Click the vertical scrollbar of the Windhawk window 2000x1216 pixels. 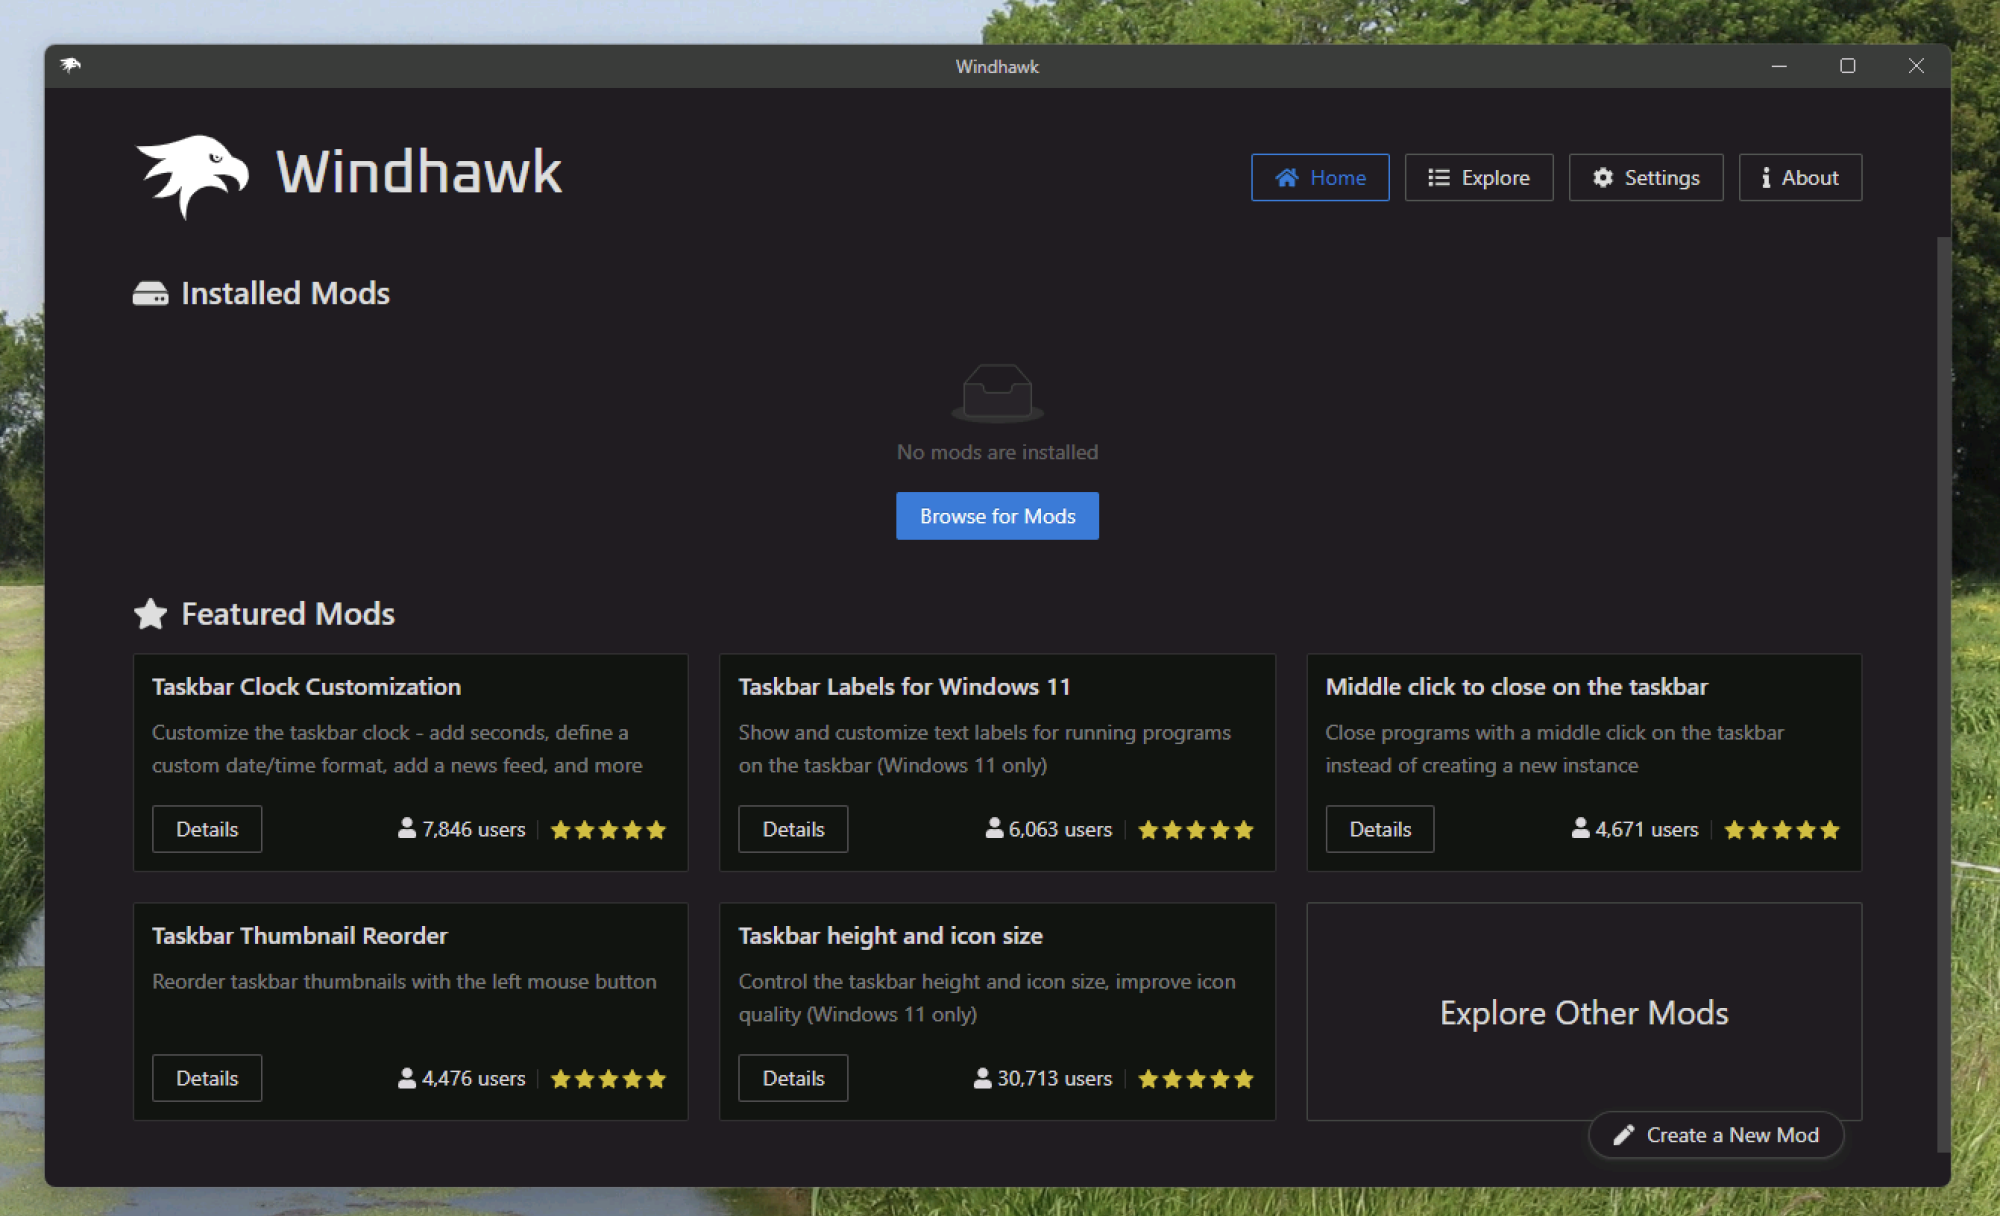[1943, 694]
